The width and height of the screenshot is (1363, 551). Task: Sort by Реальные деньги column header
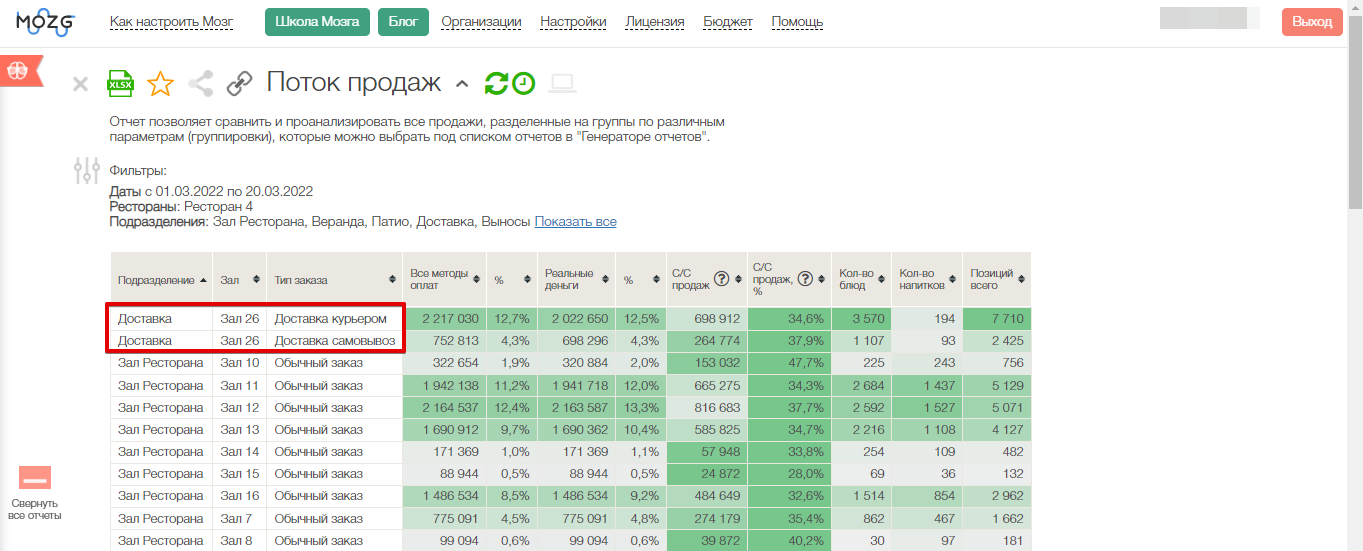[573, 279]
